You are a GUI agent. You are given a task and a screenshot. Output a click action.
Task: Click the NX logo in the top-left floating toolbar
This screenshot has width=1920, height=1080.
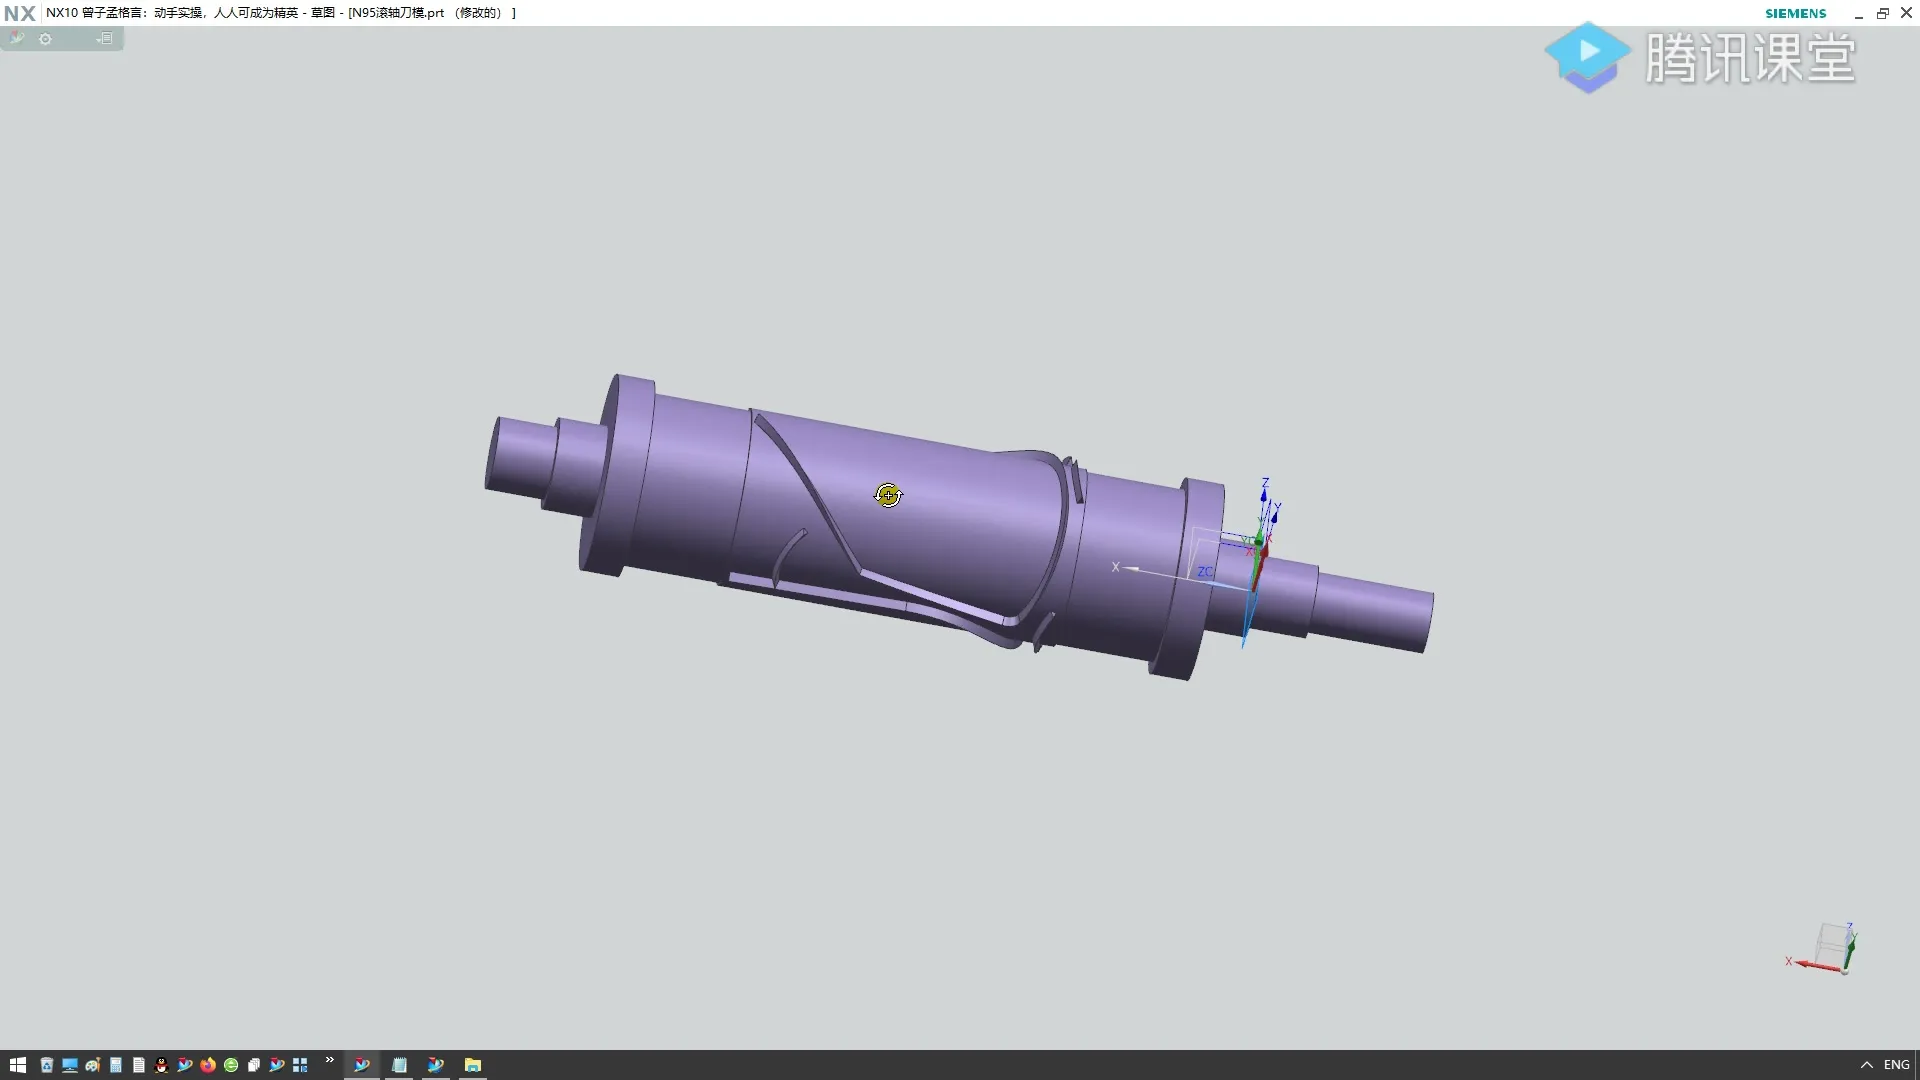(x=16, y=38)
